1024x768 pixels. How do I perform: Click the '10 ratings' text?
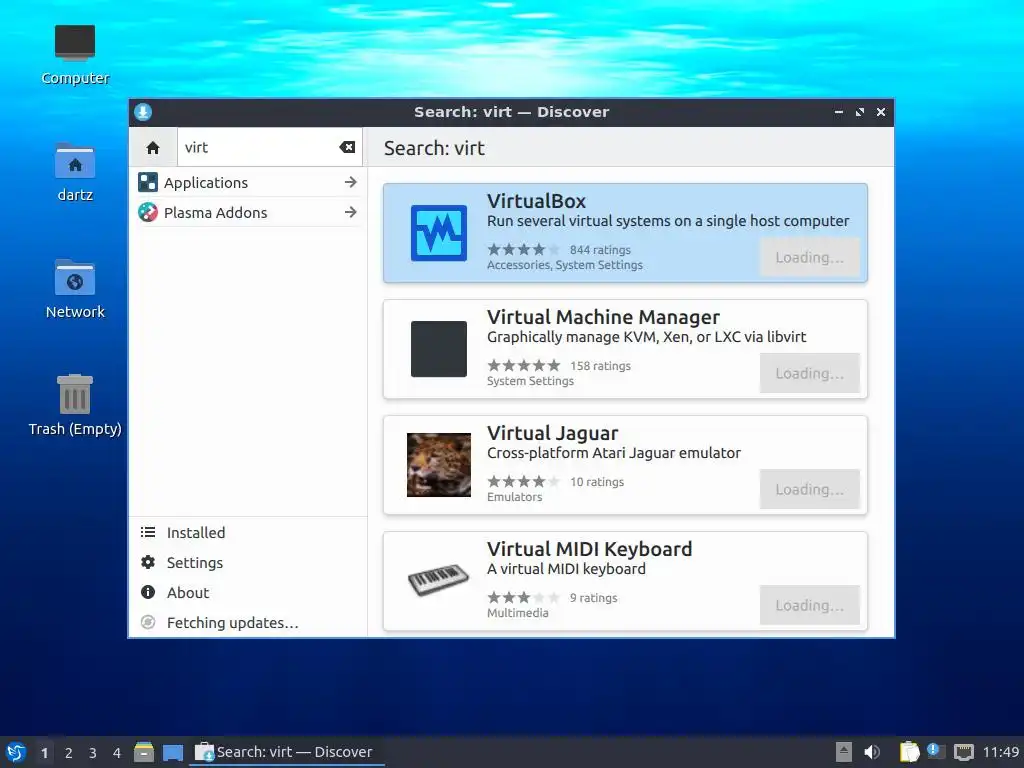[x=597, y=482]
